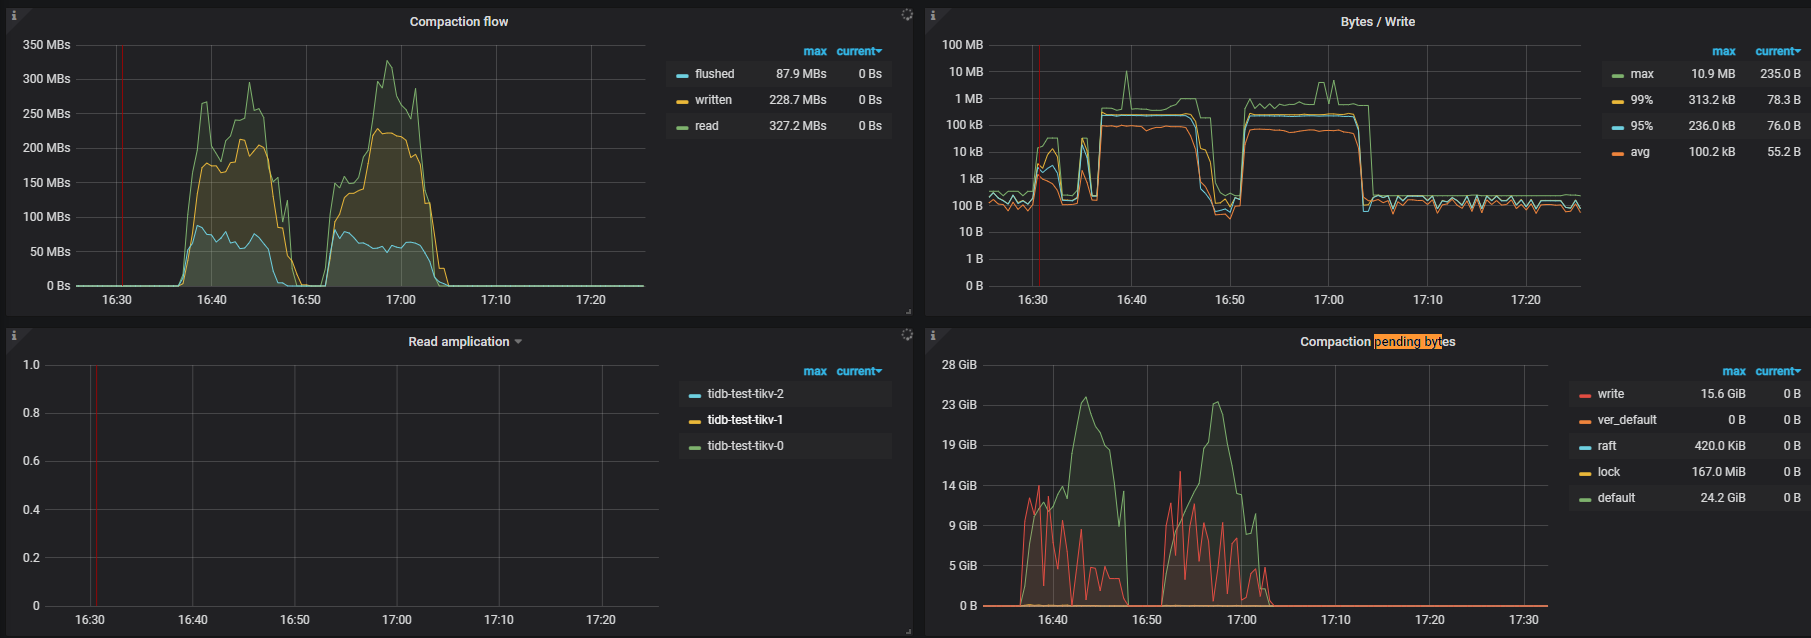Sort Compaction flow legend by 'current' column
Viewport: 1811px width, 638px height.
coord(858,51)
